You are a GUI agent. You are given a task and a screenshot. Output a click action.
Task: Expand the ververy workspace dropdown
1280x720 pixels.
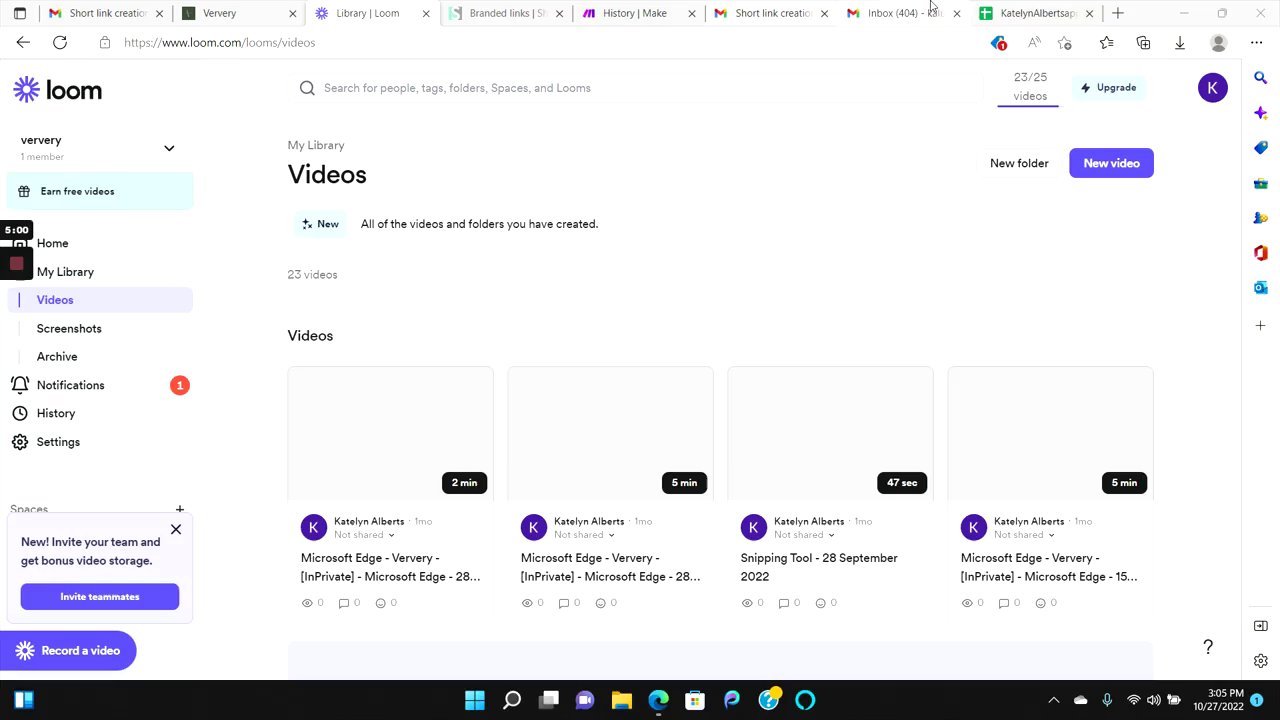click(x=169, y=148)
